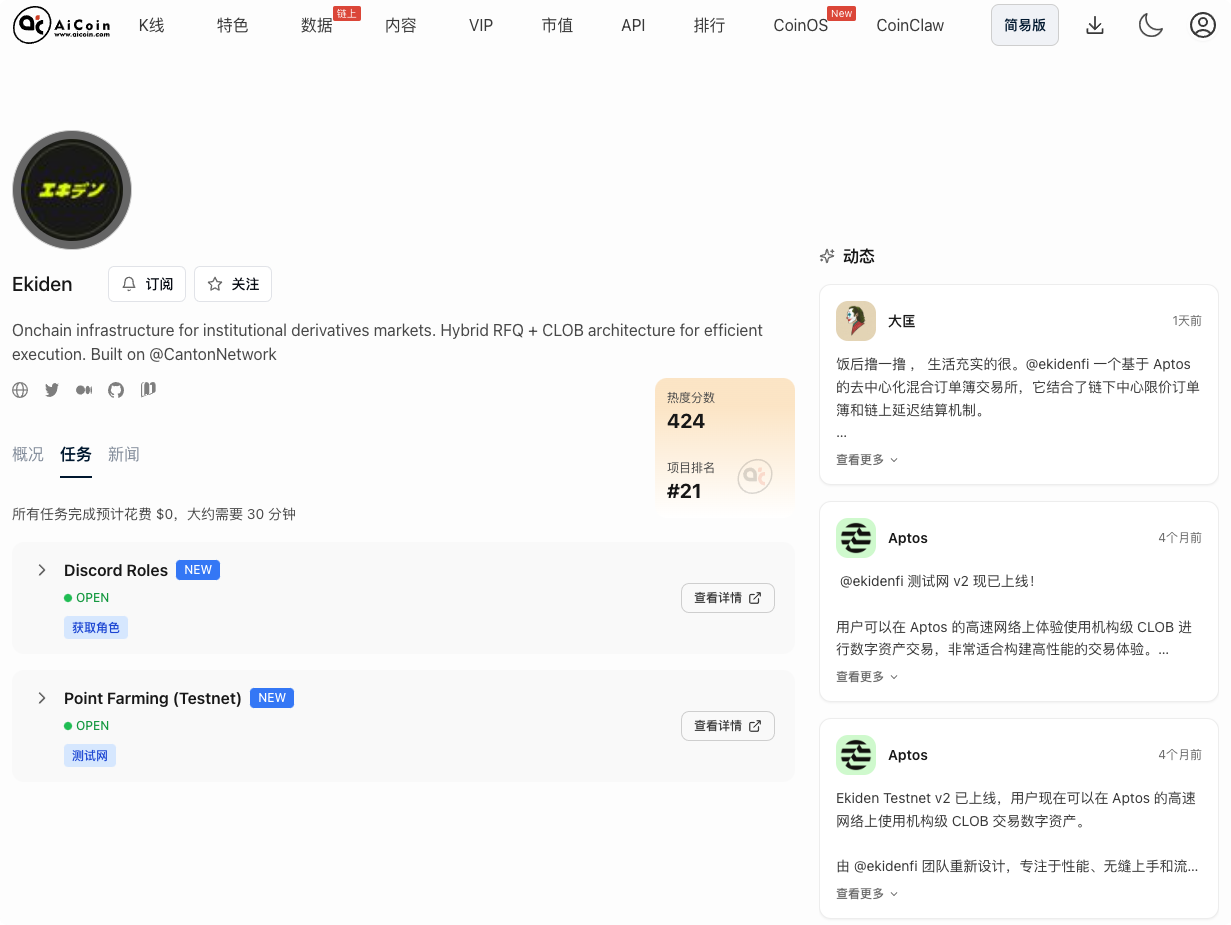1231x925 pixels.
Task: Click Aptos avatar on Ekiden Testnet post
Action: [856, 755]
